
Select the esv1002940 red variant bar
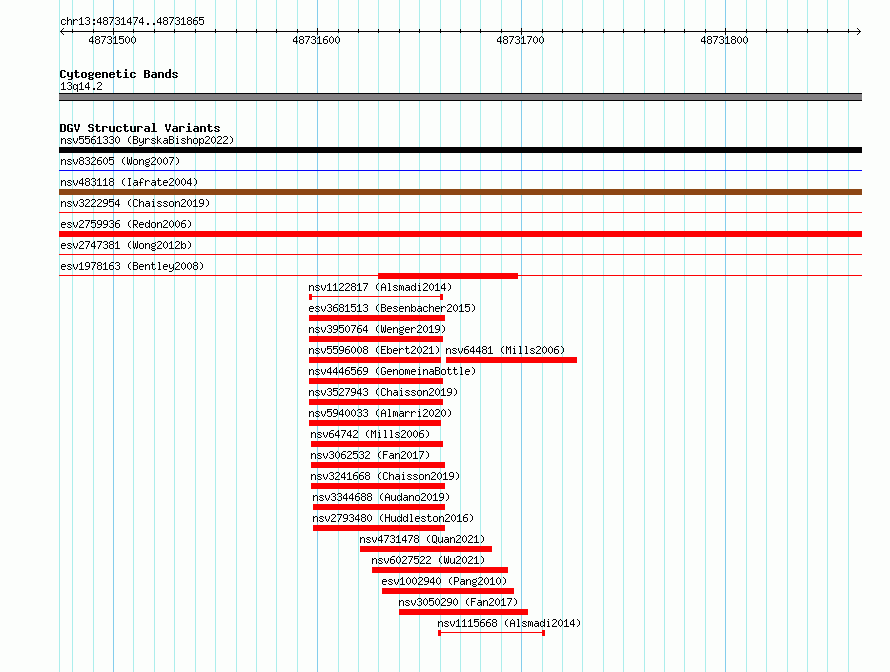pos(448,591)
